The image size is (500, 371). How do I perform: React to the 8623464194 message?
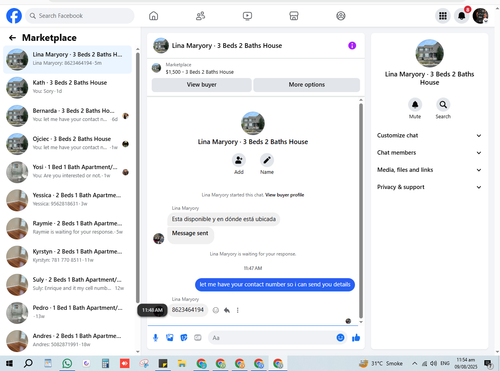(x=216, y=310)
